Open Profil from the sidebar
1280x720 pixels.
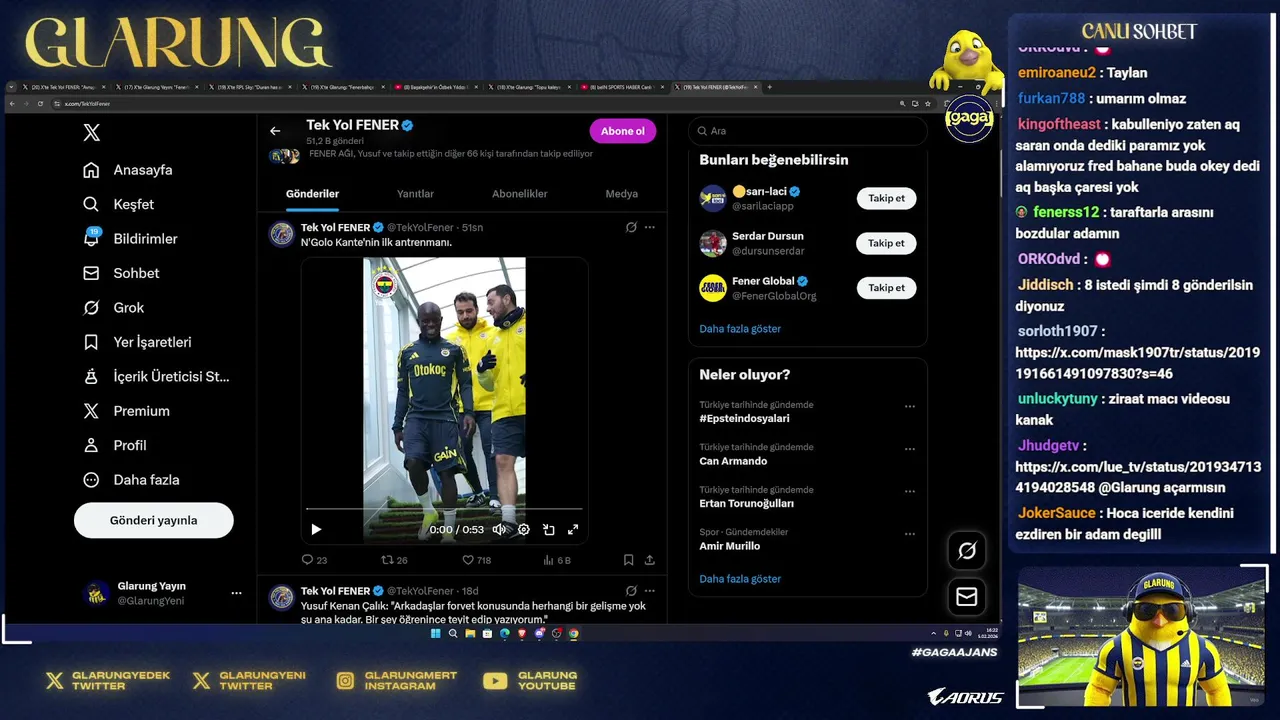pyautogui.click(x=115, y=445)
